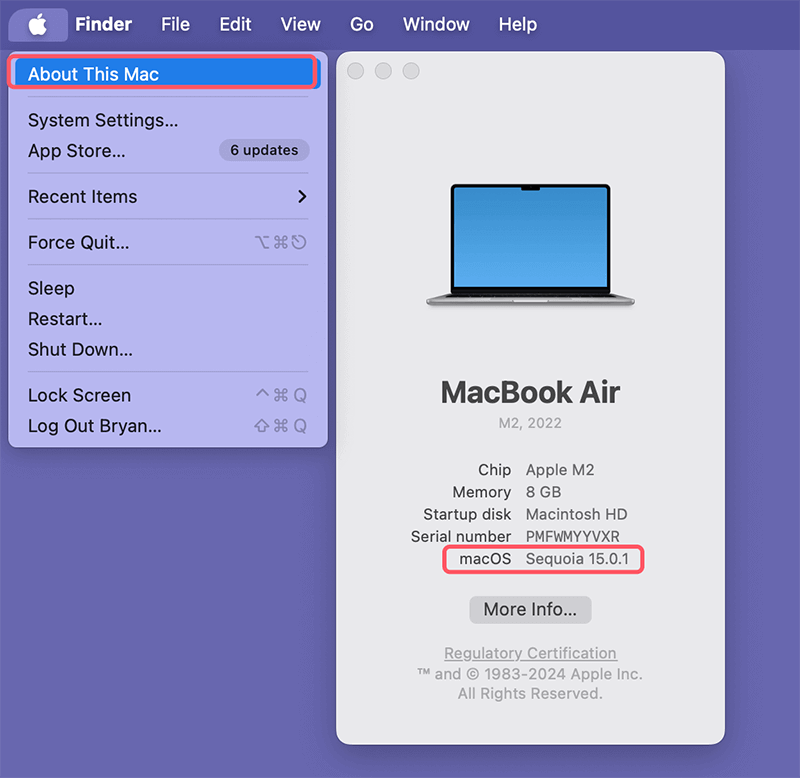This screenshot has height=778, width=800.
Task: Click the Startup disk label
Action: click(467, 514)
